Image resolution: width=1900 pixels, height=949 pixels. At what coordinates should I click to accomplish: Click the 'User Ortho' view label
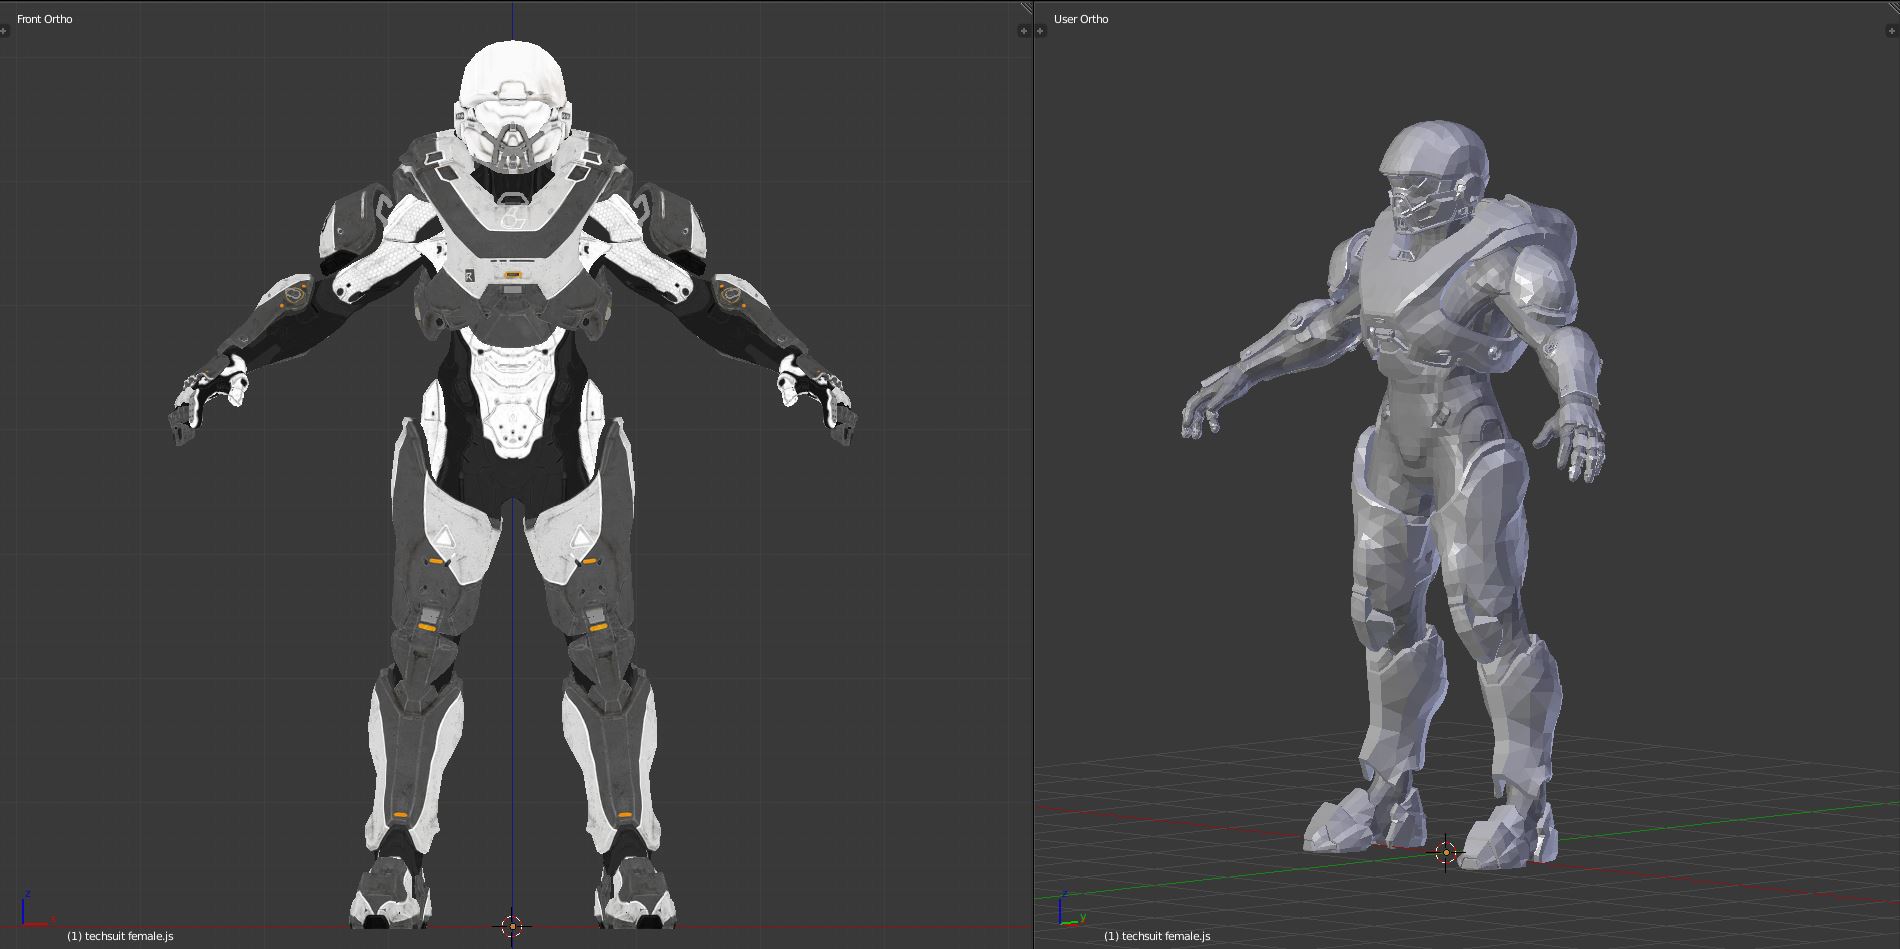tap(1081, 19)
